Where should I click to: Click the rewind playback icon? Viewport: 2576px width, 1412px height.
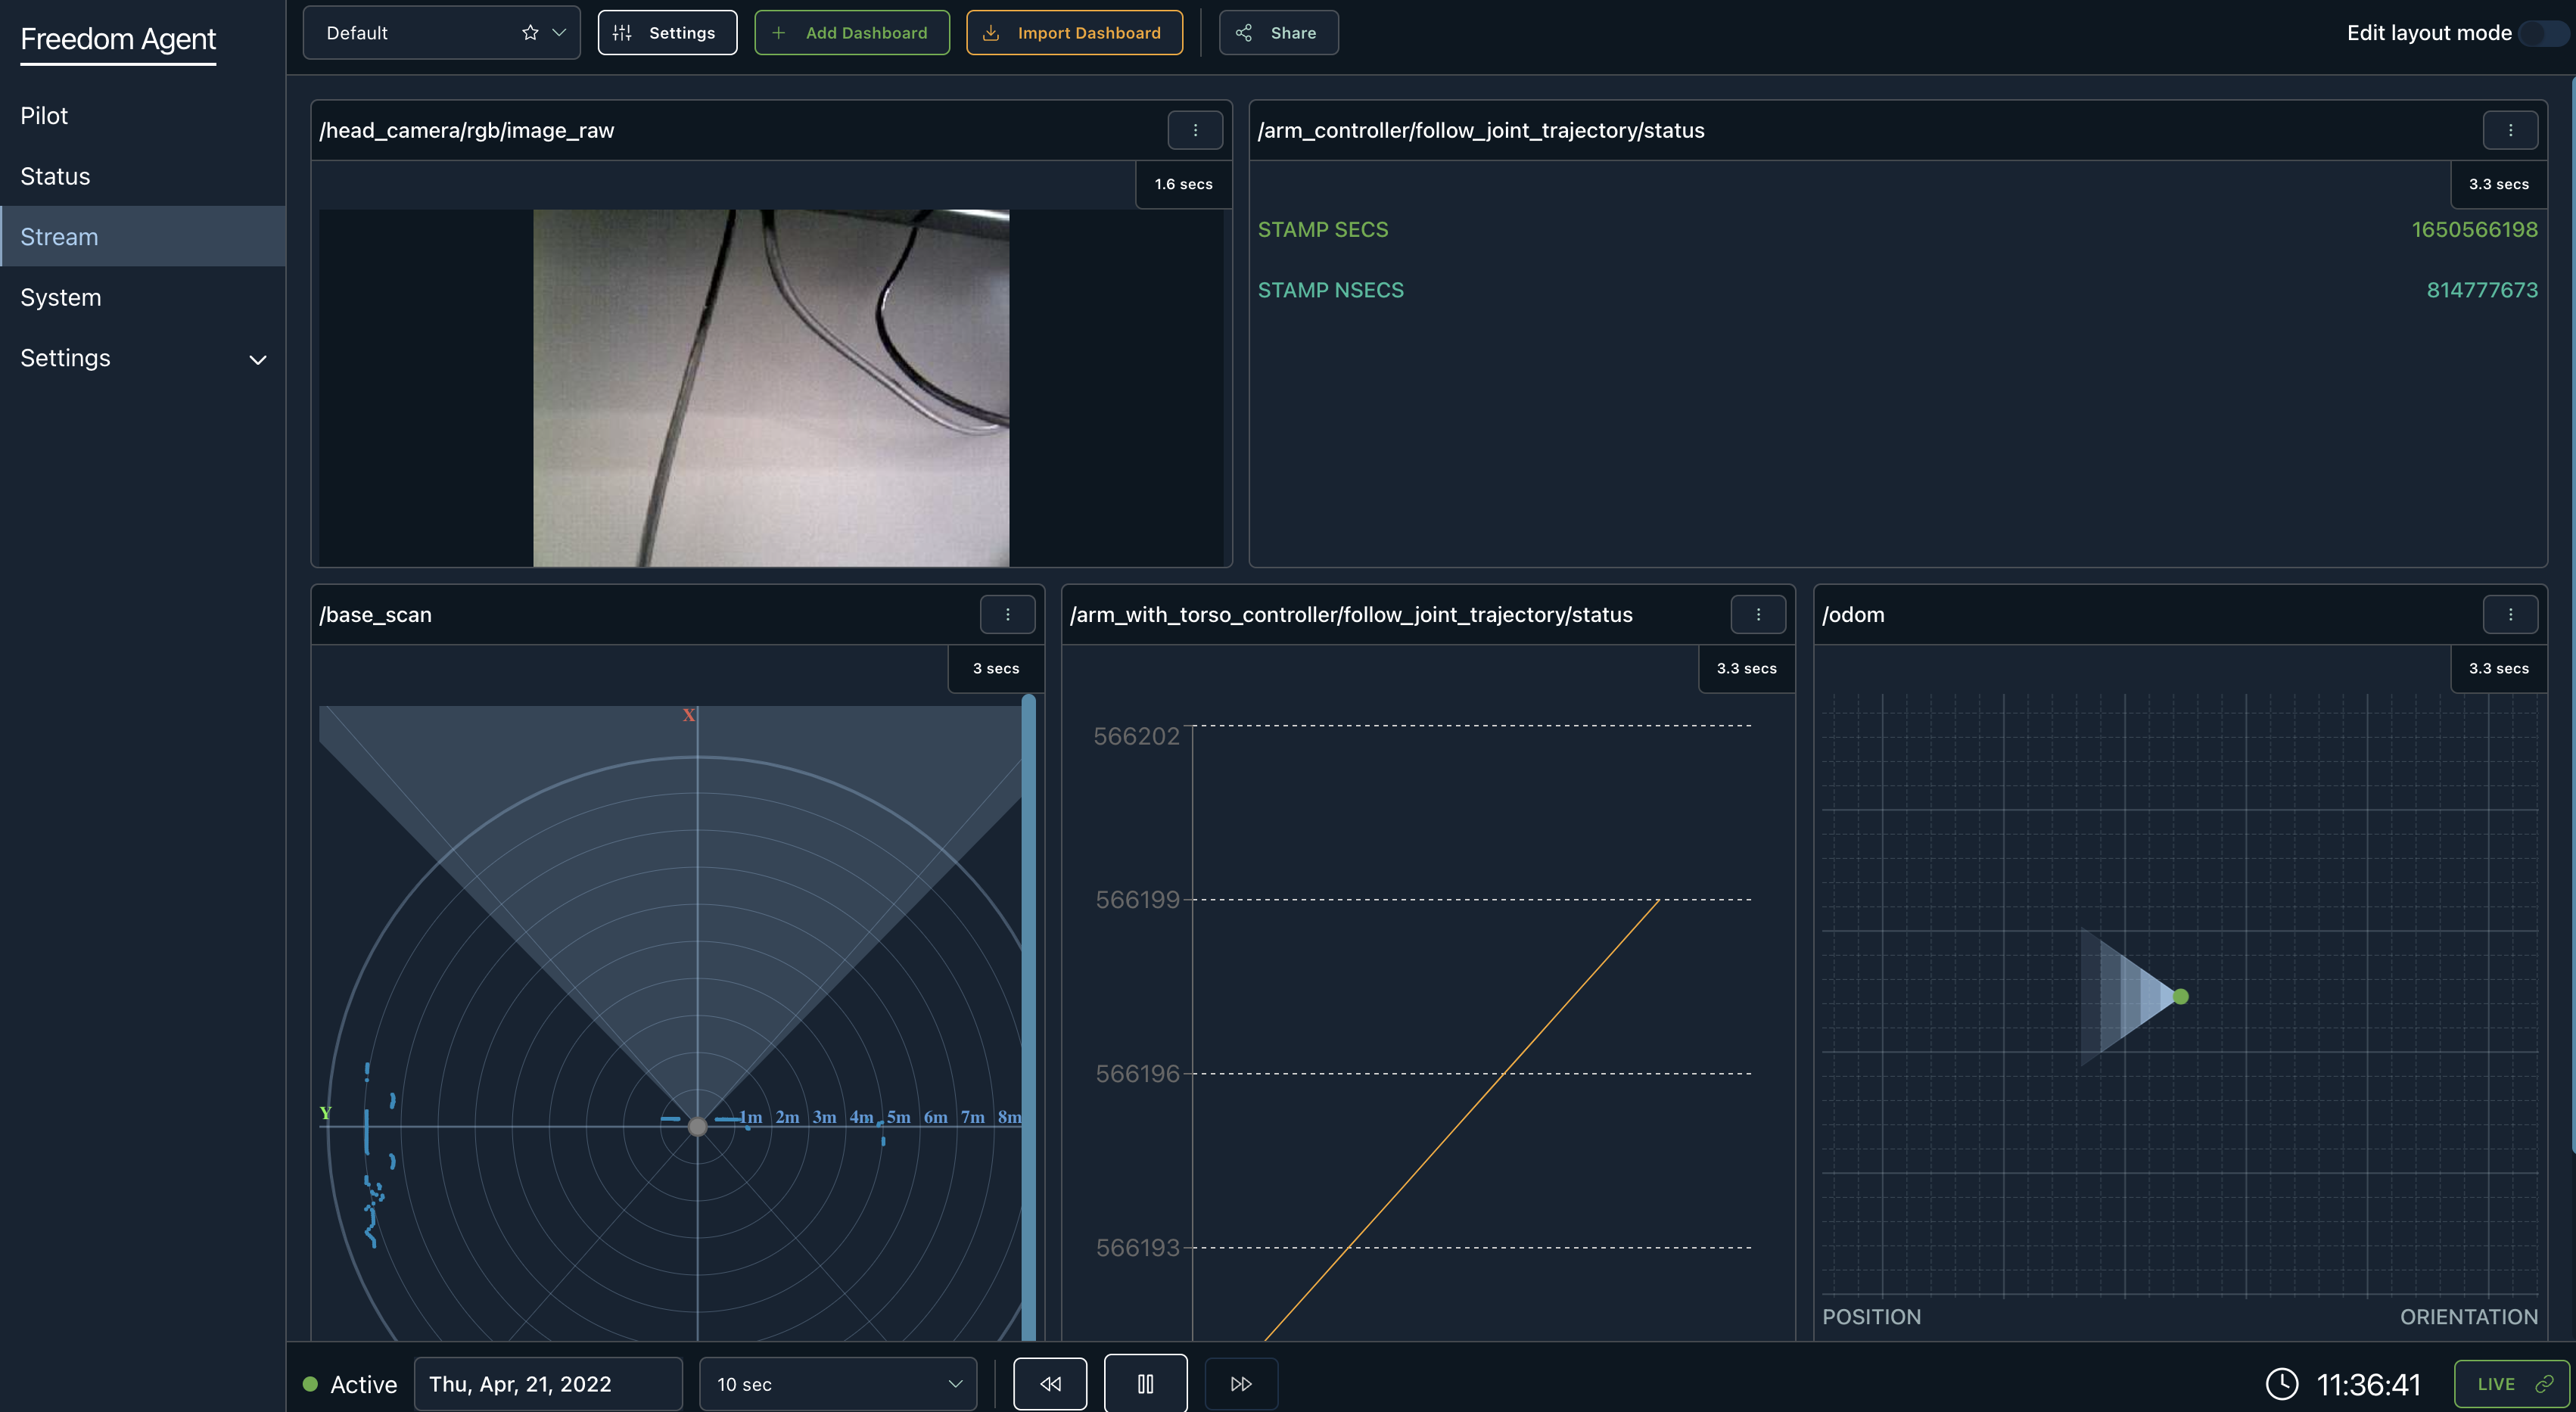[x=1050, y=1384]
